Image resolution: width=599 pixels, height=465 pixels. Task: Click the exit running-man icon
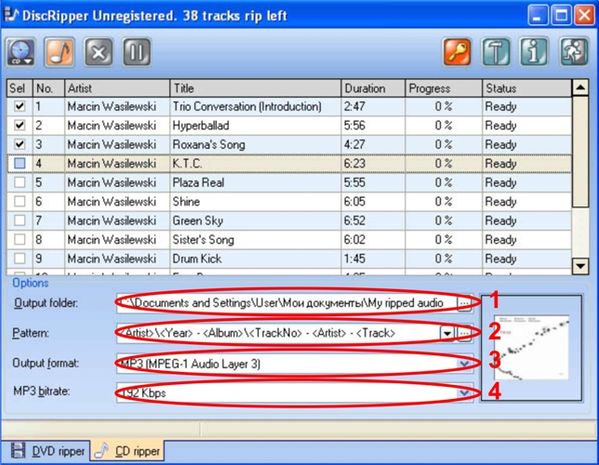pyautogui.click(x=574, y=52)
